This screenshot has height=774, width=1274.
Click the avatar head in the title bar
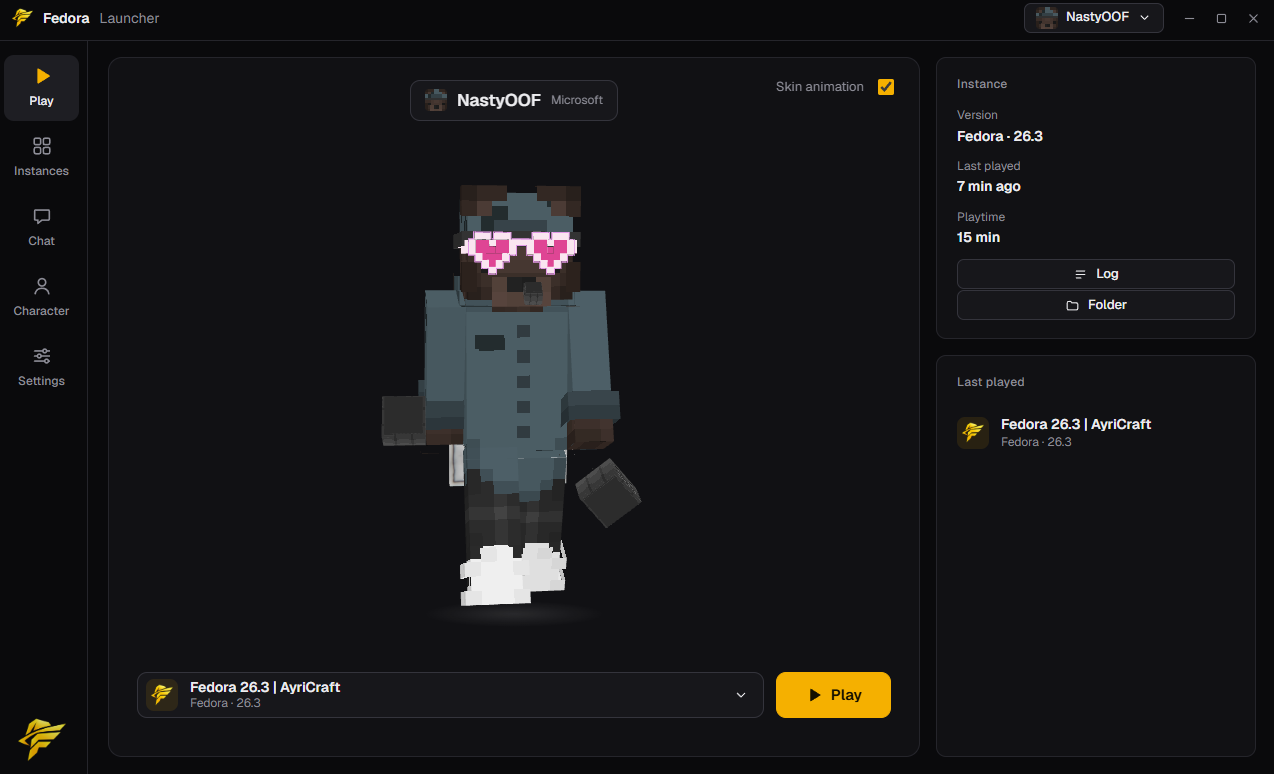[x=1047, y=18]
